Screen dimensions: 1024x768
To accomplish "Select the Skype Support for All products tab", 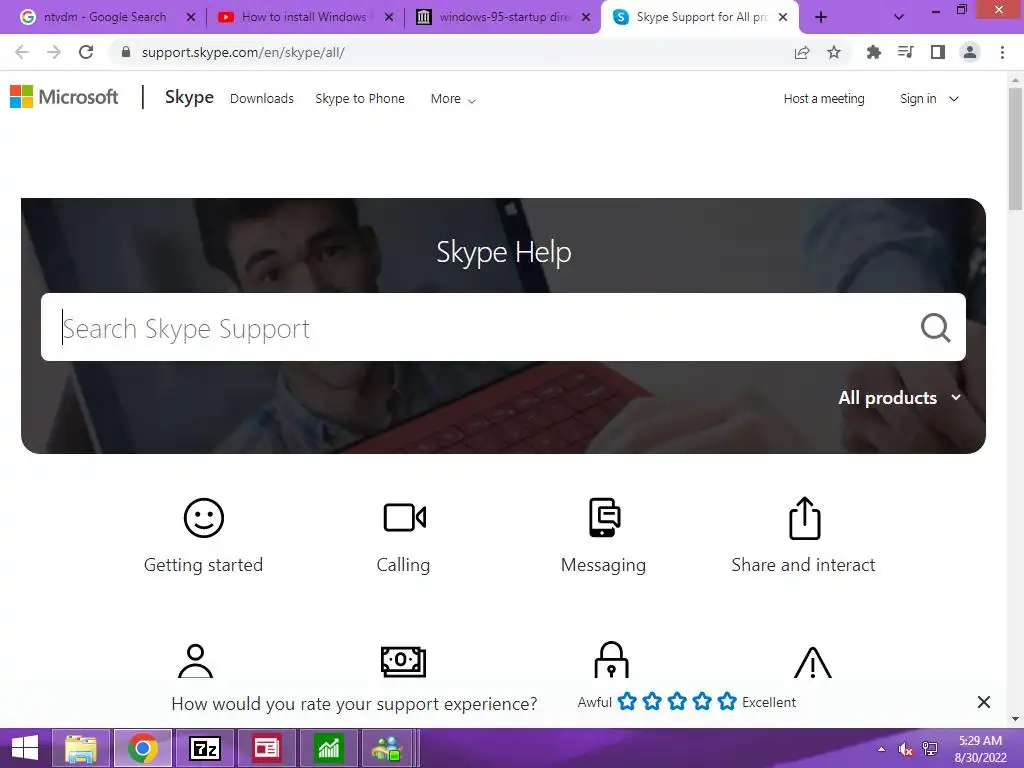I will point(699,17).
